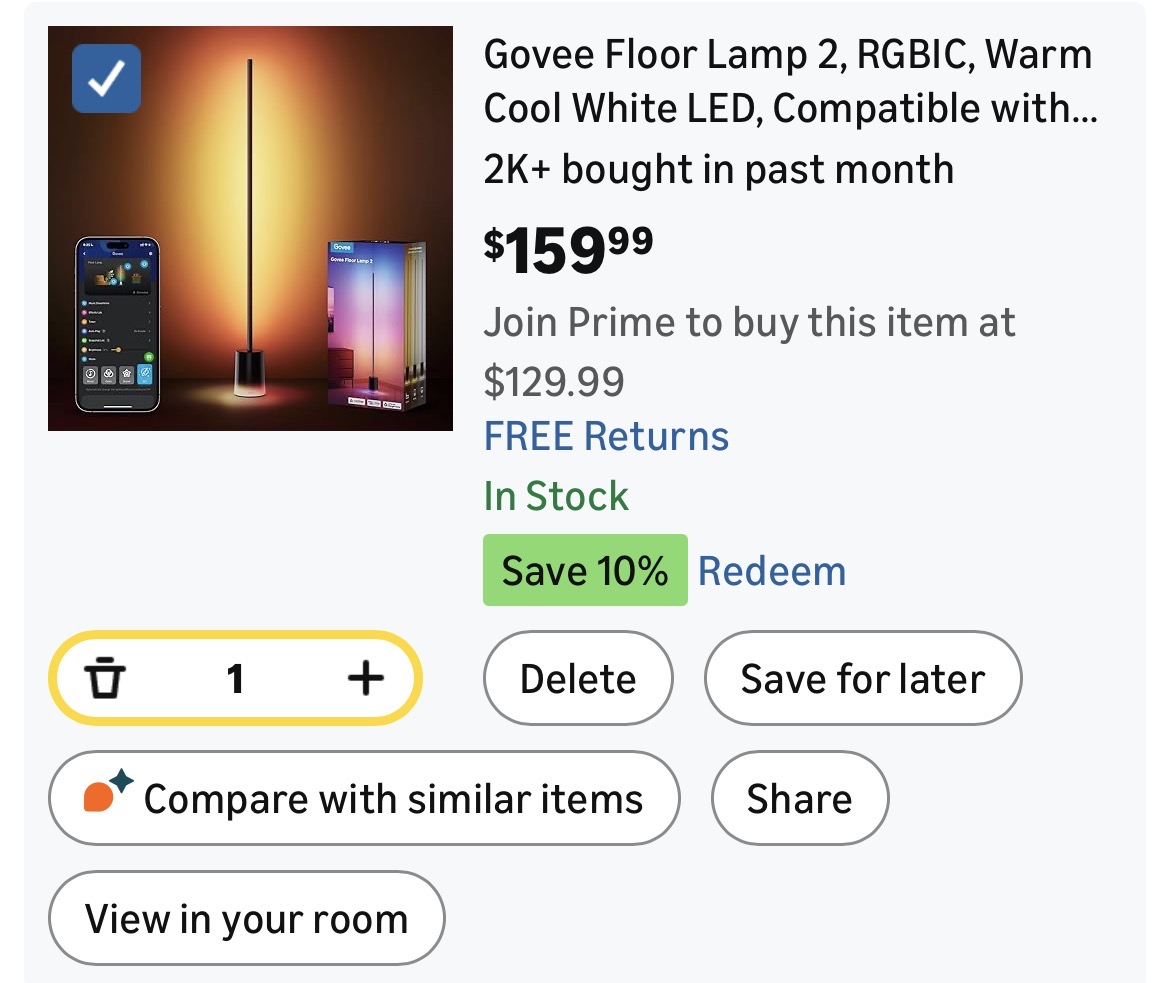Click the floor lamp product thumbnail
This screenshot has width=1170, height=983.
pos(250,229)
